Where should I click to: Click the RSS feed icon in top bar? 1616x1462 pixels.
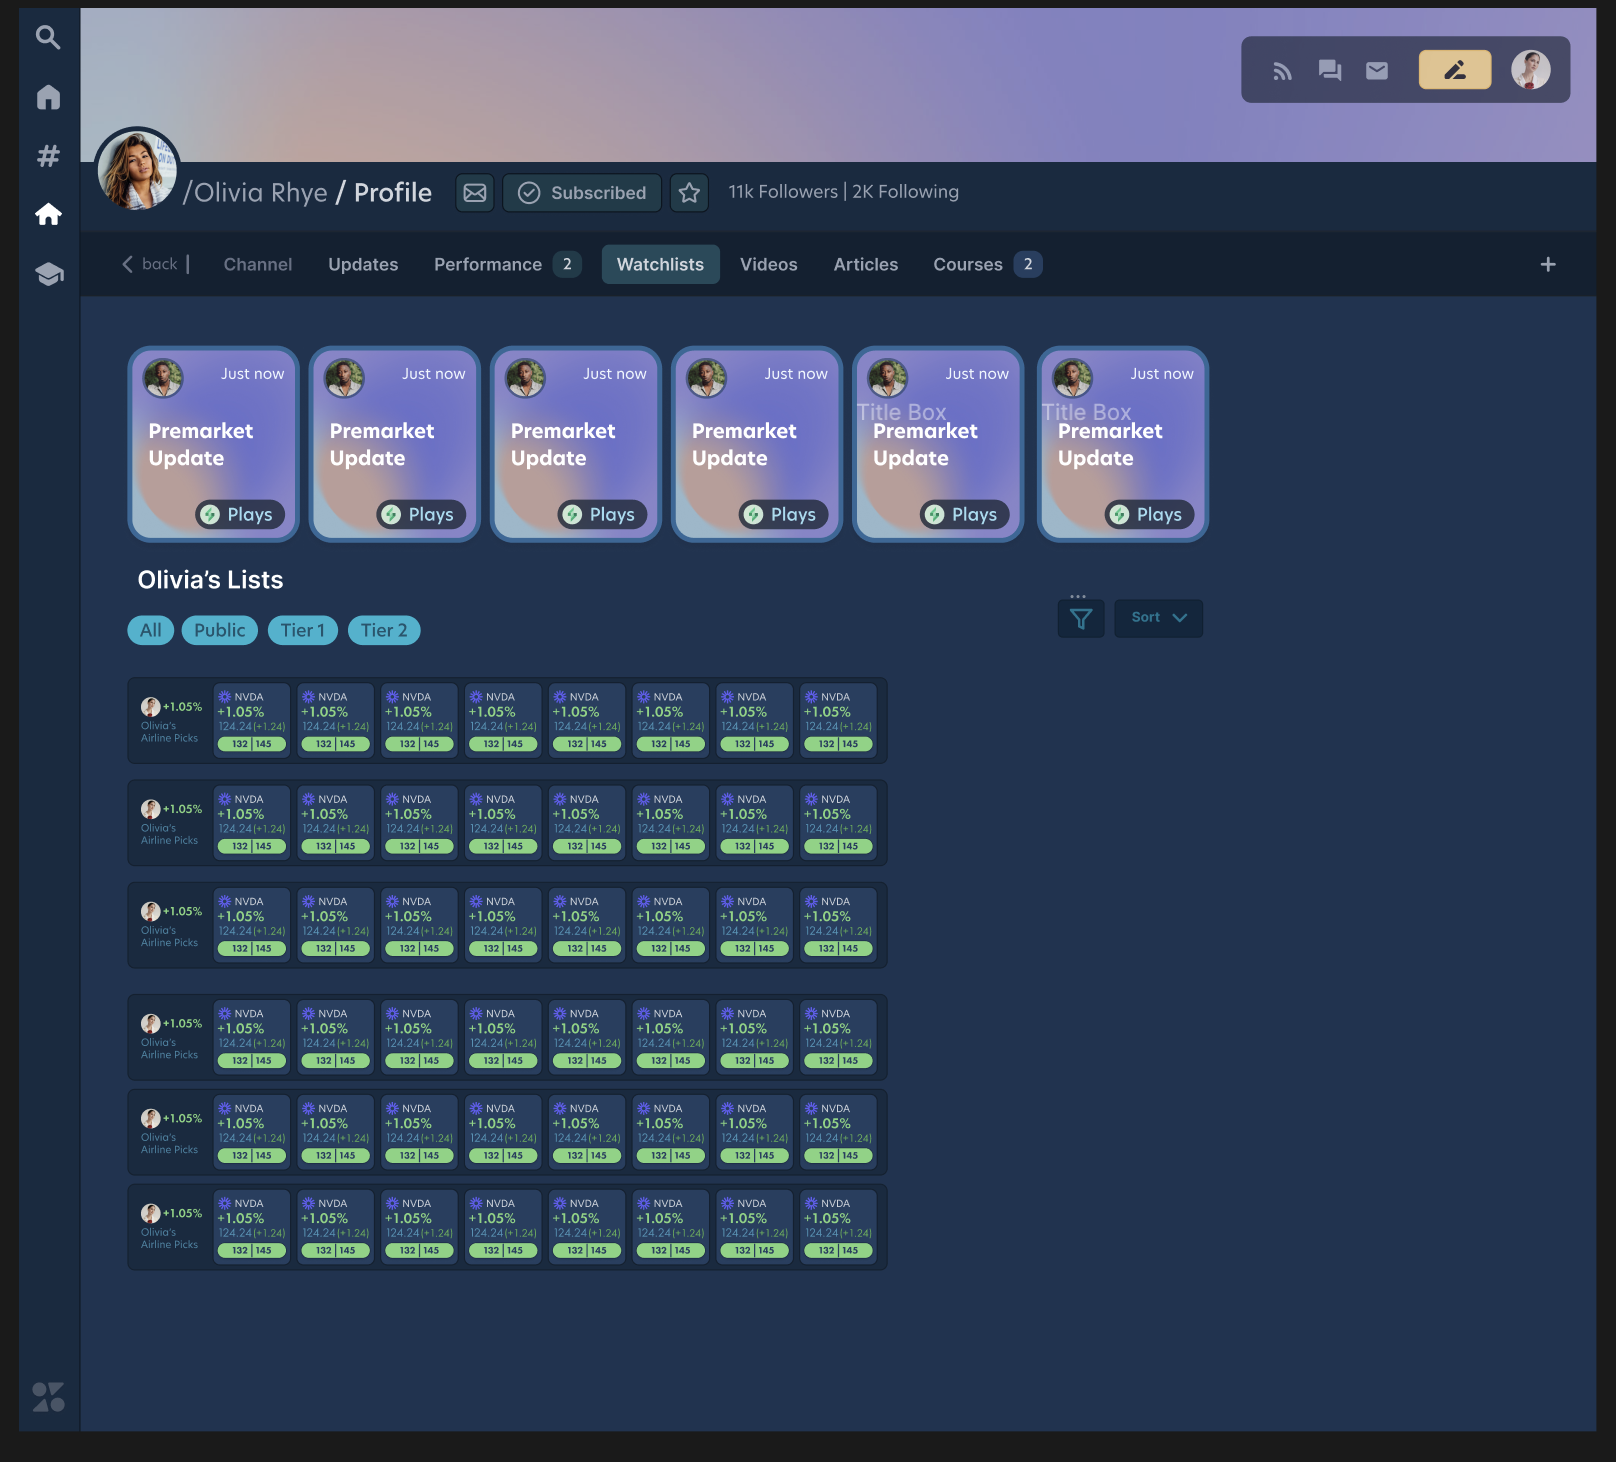1283,70
